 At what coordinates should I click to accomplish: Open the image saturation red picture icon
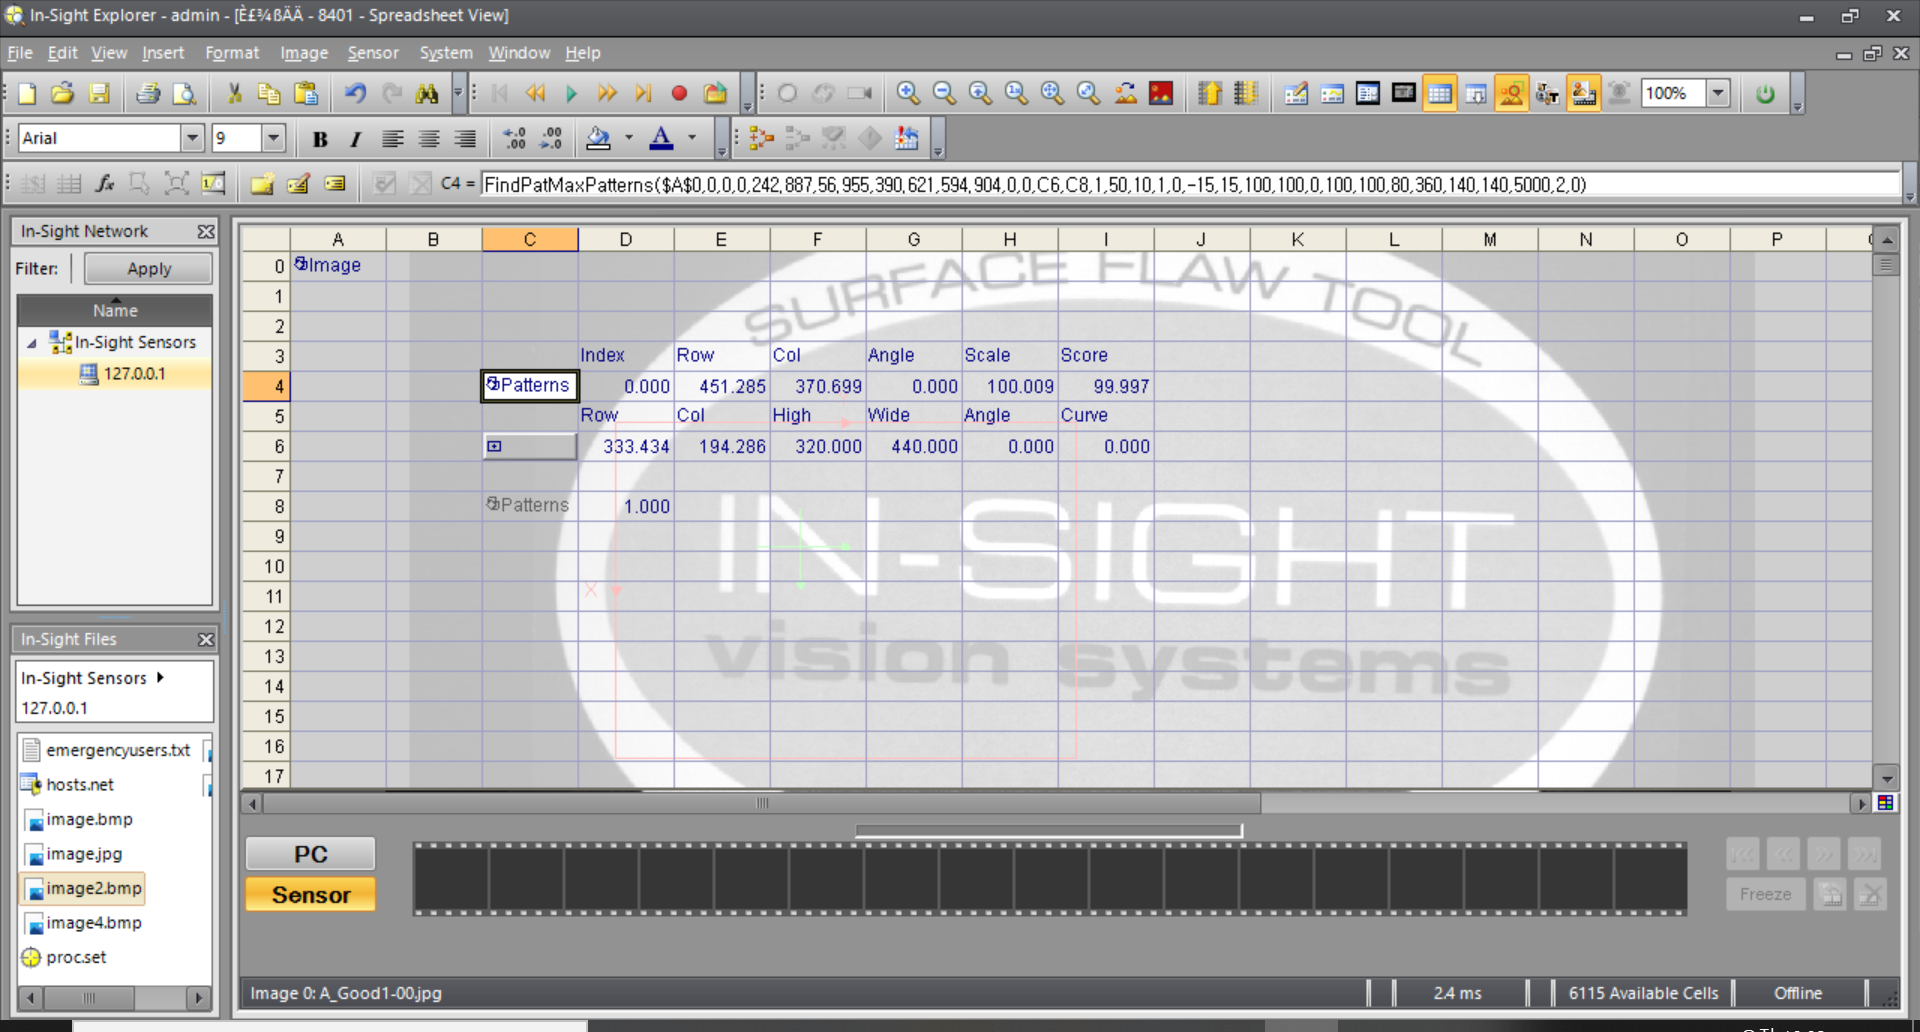[1161, 94]
